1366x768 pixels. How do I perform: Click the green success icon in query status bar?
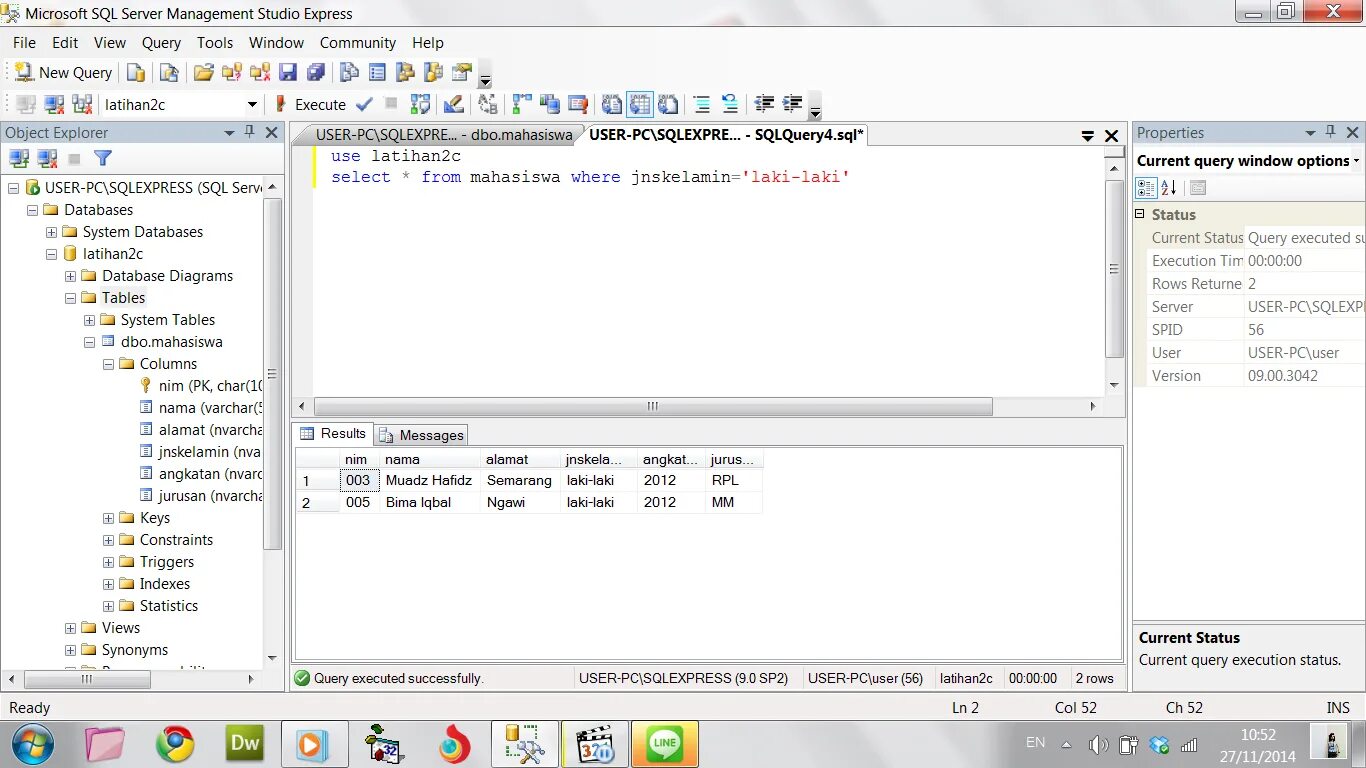click(x=302, y=678)
